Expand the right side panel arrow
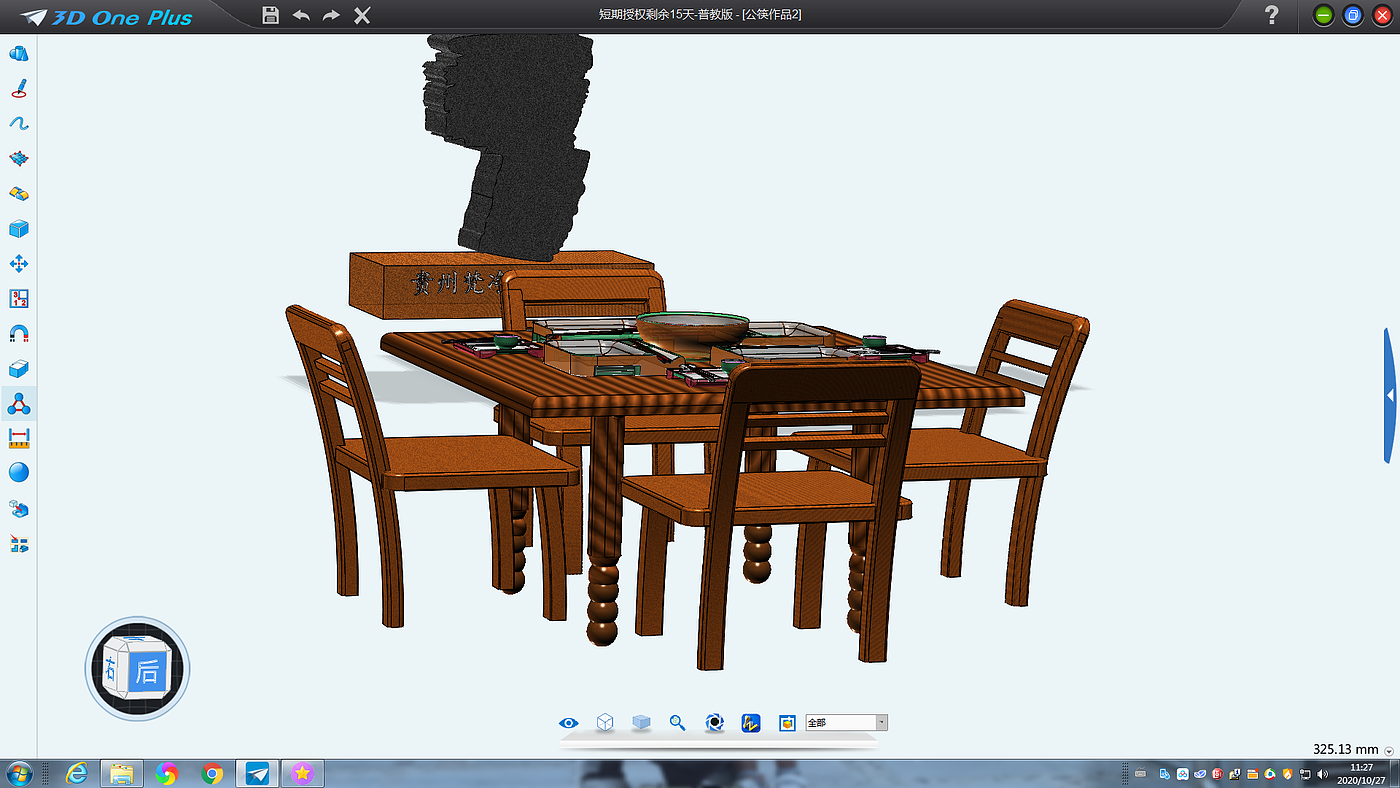 point(1391,396)
